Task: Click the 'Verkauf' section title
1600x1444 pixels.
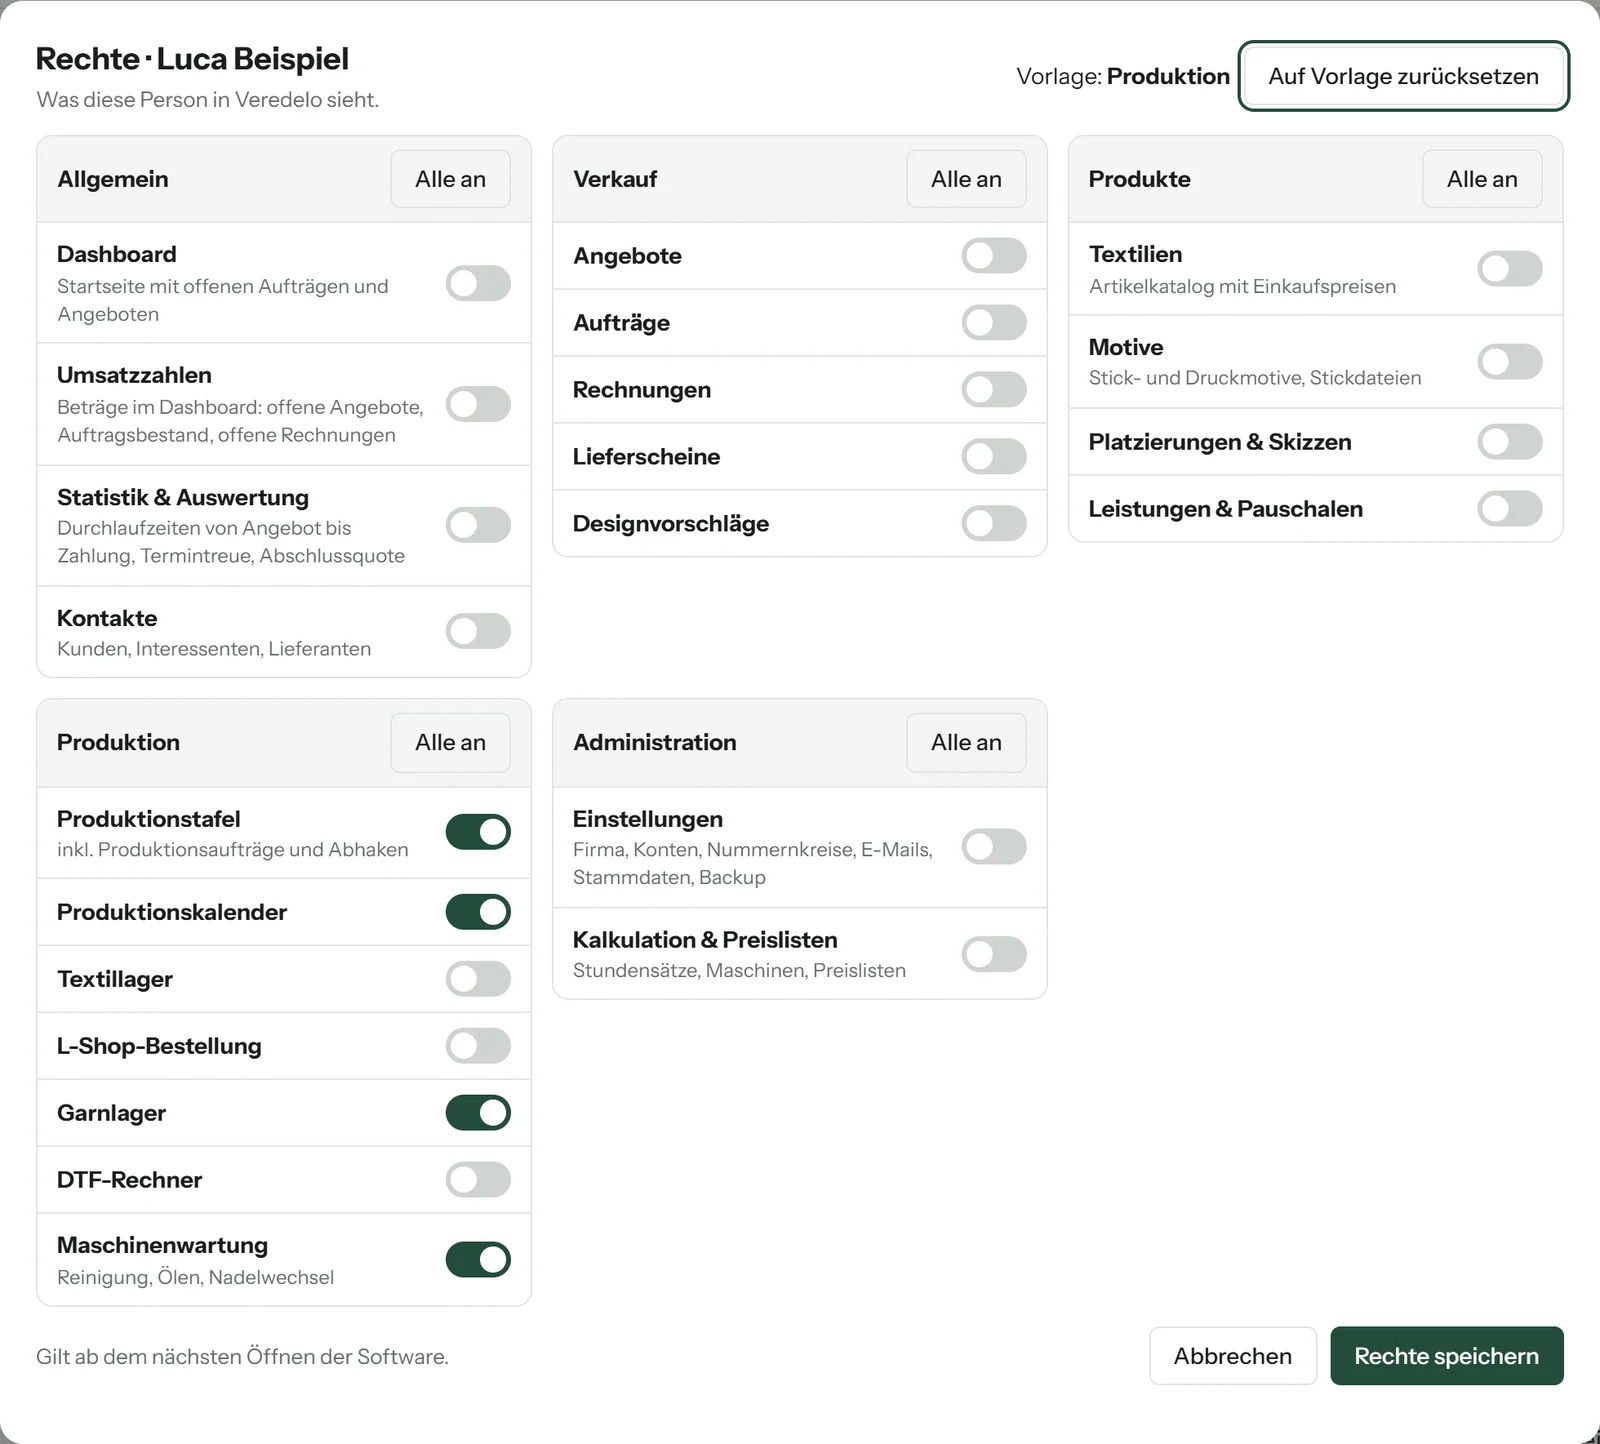Action: [x=615, y=179]
